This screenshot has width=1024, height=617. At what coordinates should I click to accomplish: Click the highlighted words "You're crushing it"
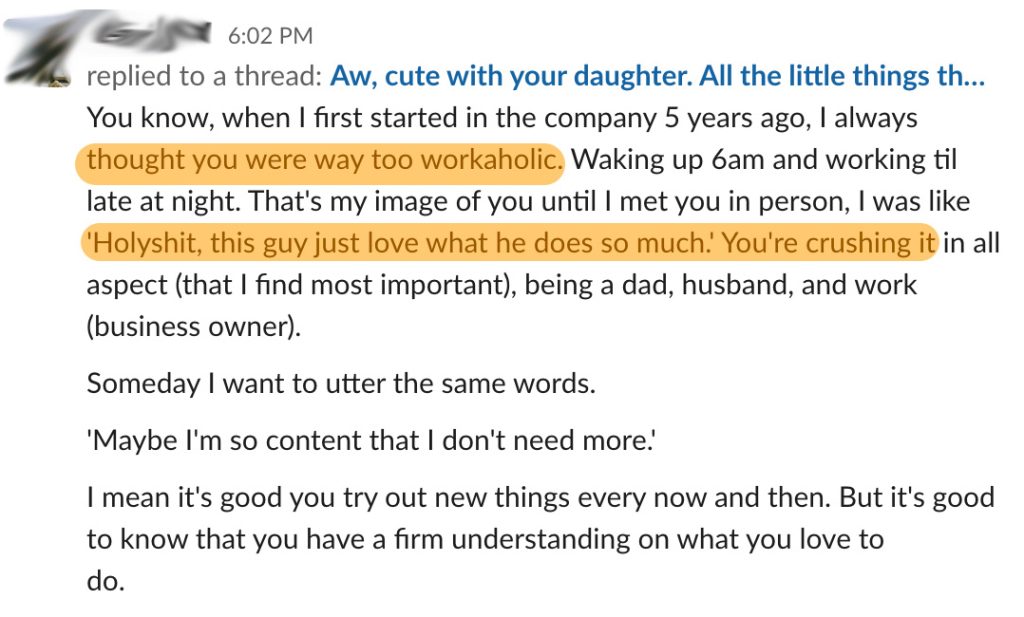828,243
